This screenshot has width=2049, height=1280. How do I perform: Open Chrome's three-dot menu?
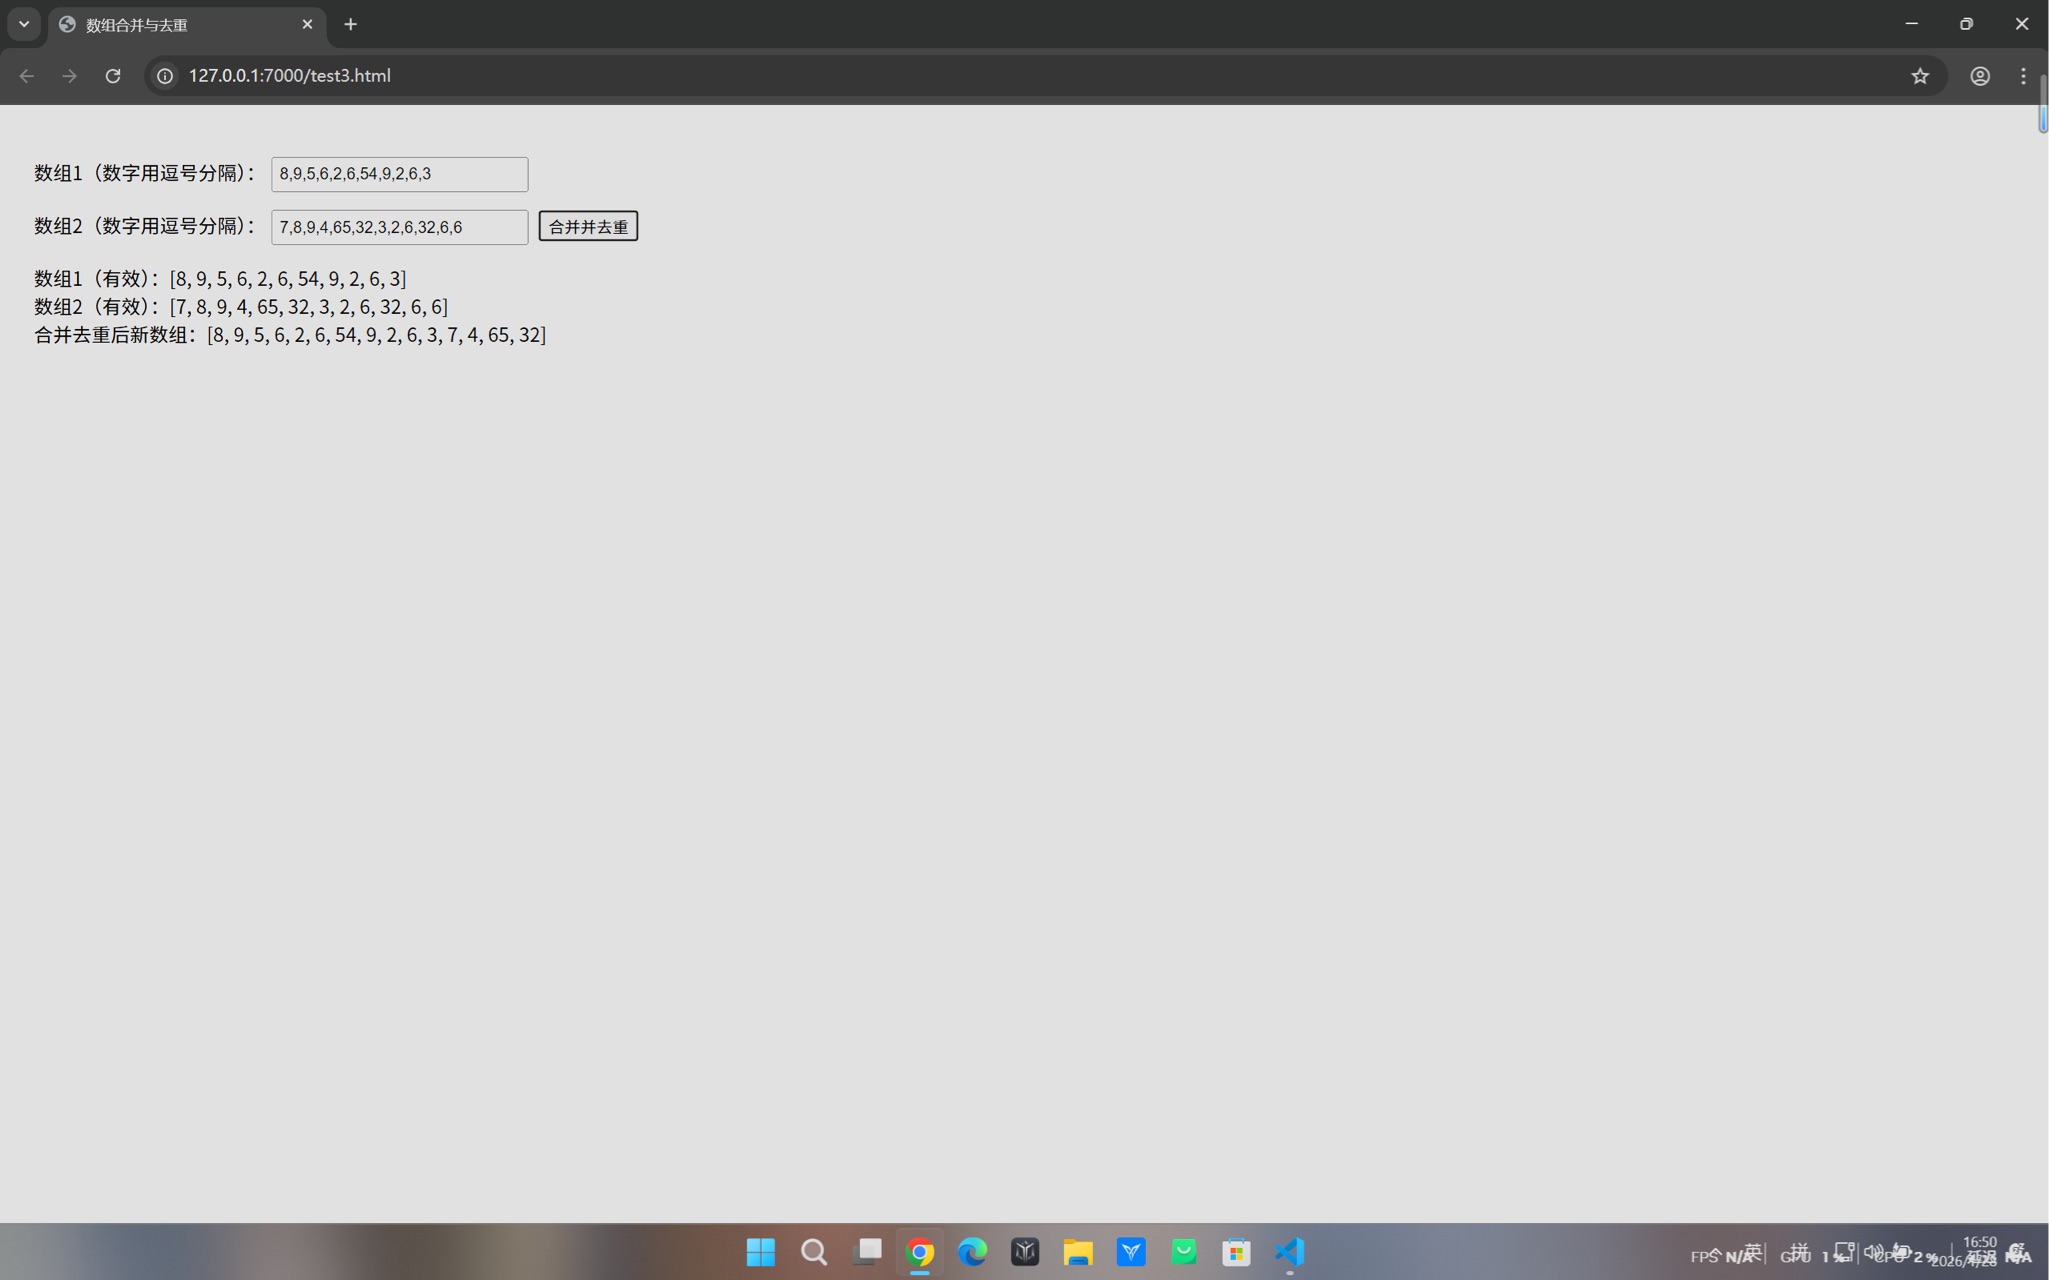tap(2023, 76)
